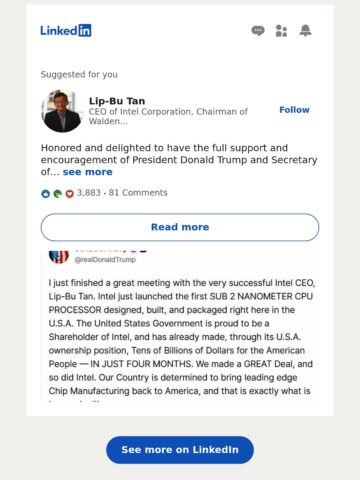Open the @realDonaldTrump handle
The width and height of the screenshot is (360, 480).
(105, 259)
